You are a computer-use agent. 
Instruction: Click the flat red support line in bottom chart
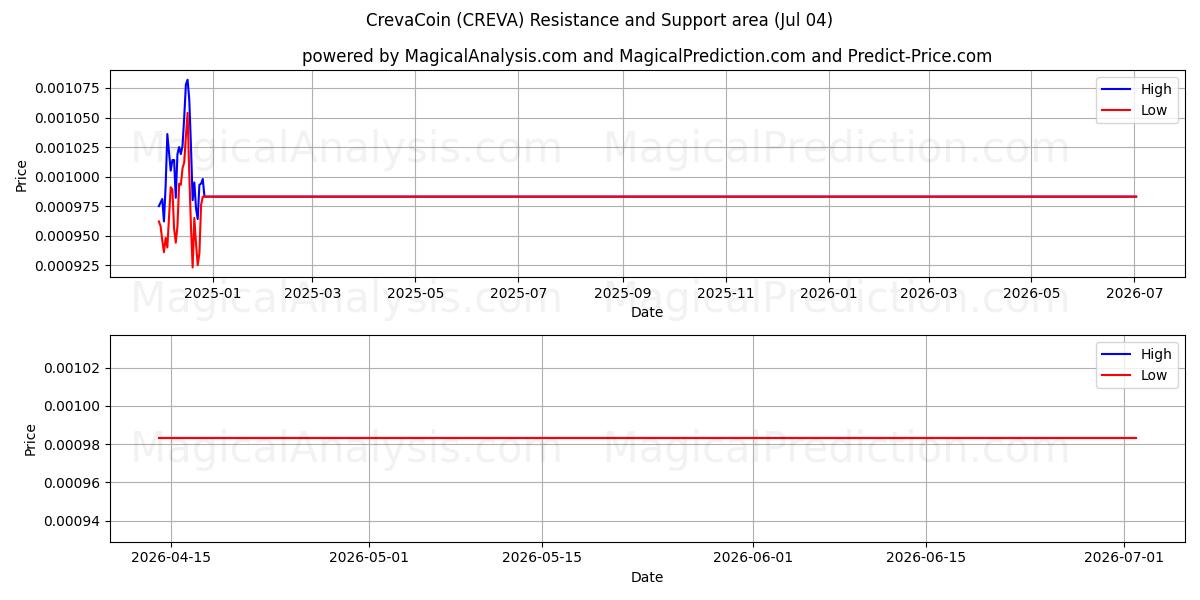coord(647,438)
